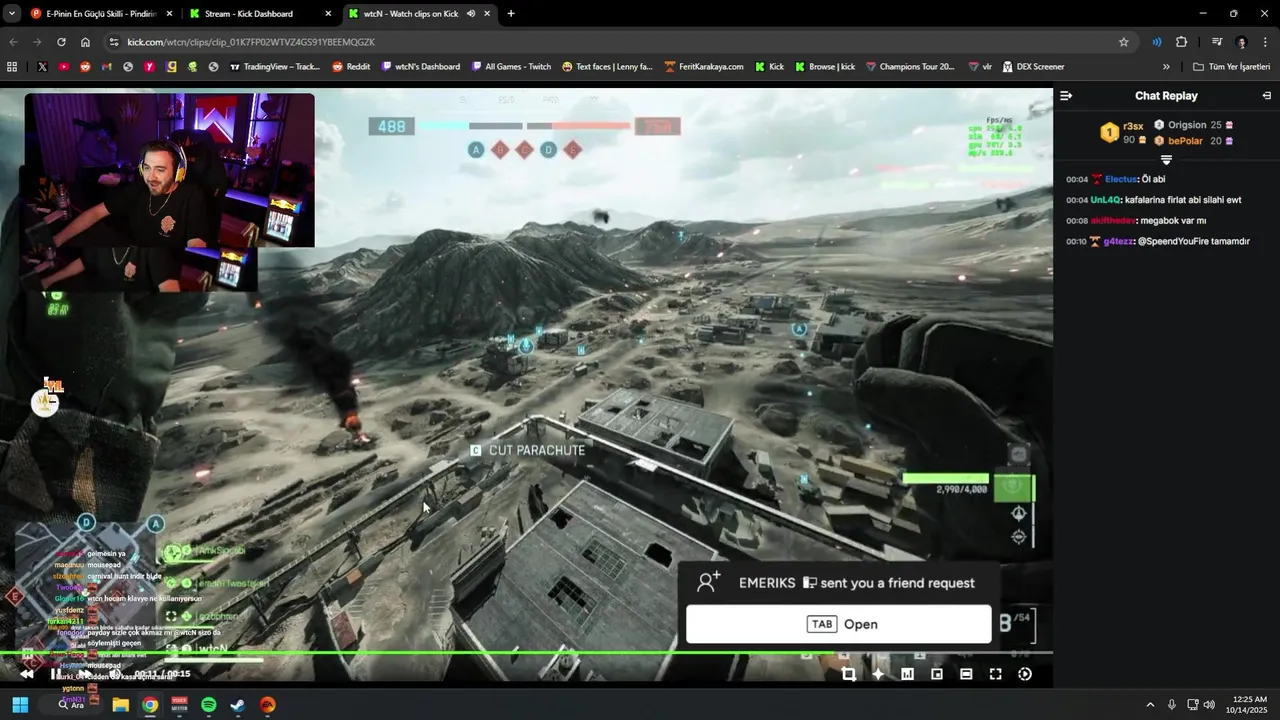The image size is (1280, 720).
Task: Open All Games - Twitch bookmark
Action: coord(511,67)
